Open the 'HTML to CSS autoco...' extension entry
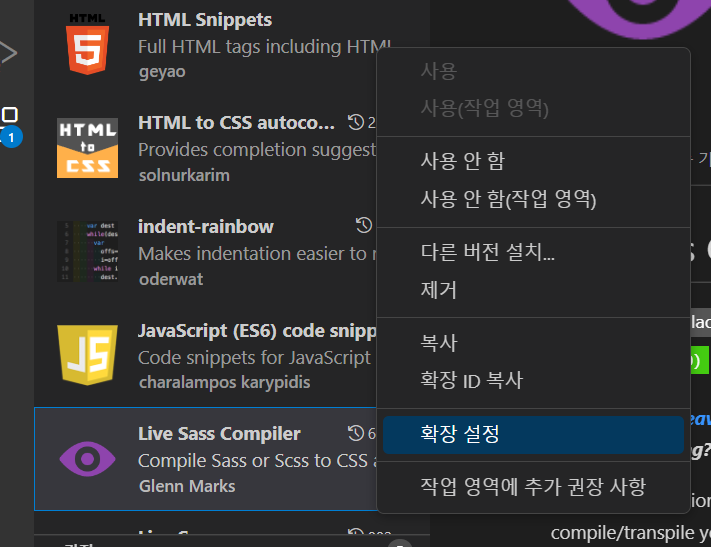This screenshot has height=547, width=711. click(x=236, y=123)
